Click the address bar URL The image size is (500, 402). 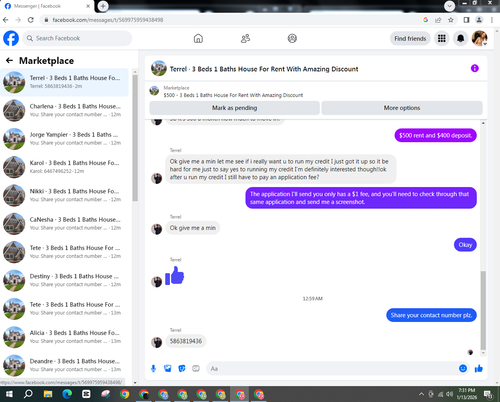108,20
